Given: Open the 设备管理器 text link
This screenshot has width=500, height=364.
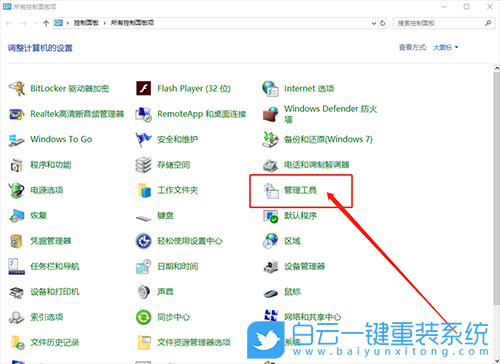Looking at the screenshot, I should (x=304, y=266).
